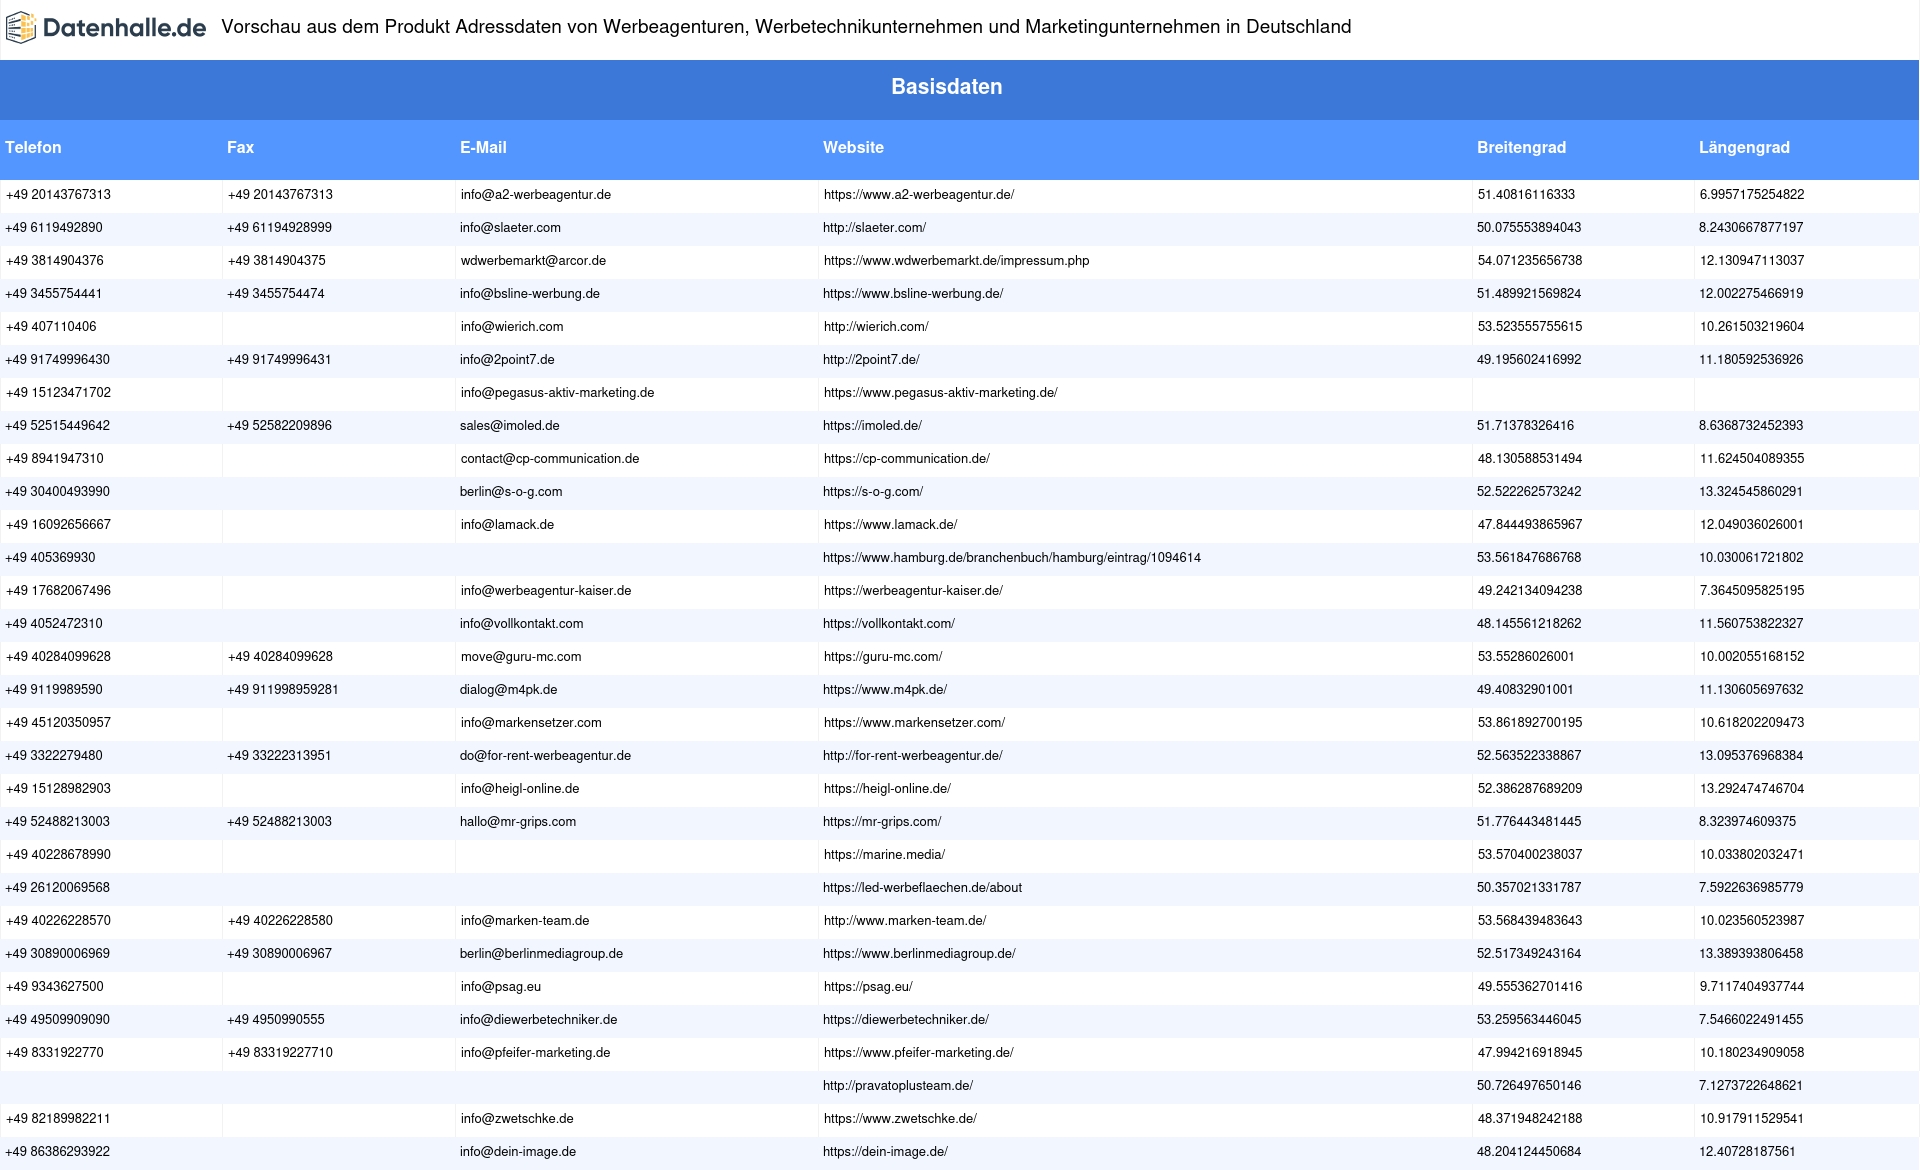Open website https://led-werbeflaechen.de/about

pos(922,888)
